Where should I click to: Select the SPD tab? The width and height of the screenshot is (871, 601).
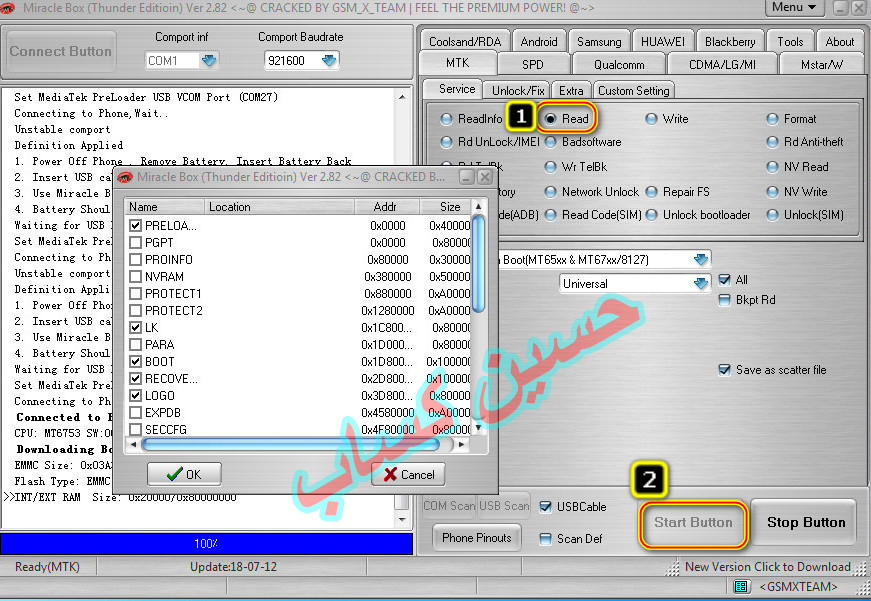[532, 64]
